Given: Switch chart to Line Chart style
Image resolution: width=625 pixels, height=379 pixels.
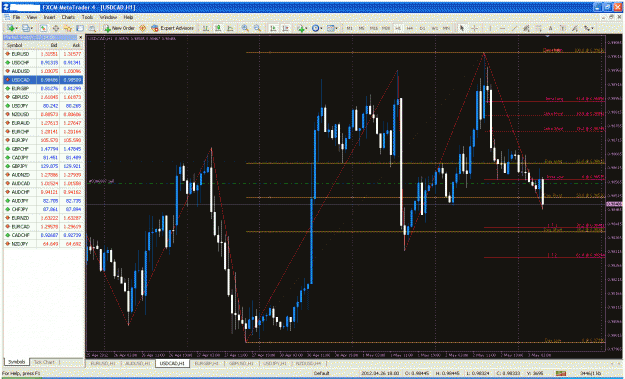Looking at the screenshot, I should coord(230,28).
